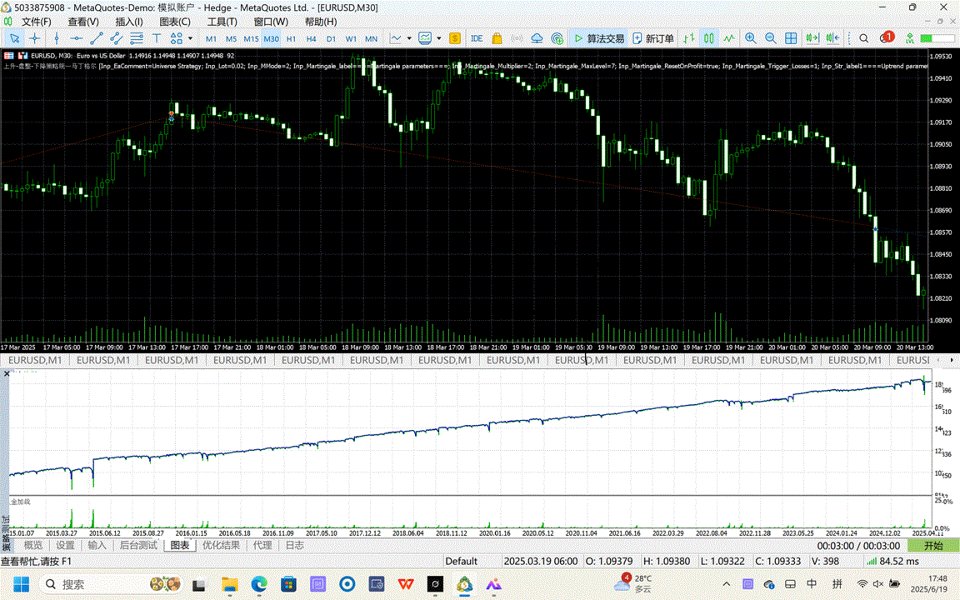960x600 pixels.
Task: Pick the trendline drawing tool
Action: tap(97, 38)
